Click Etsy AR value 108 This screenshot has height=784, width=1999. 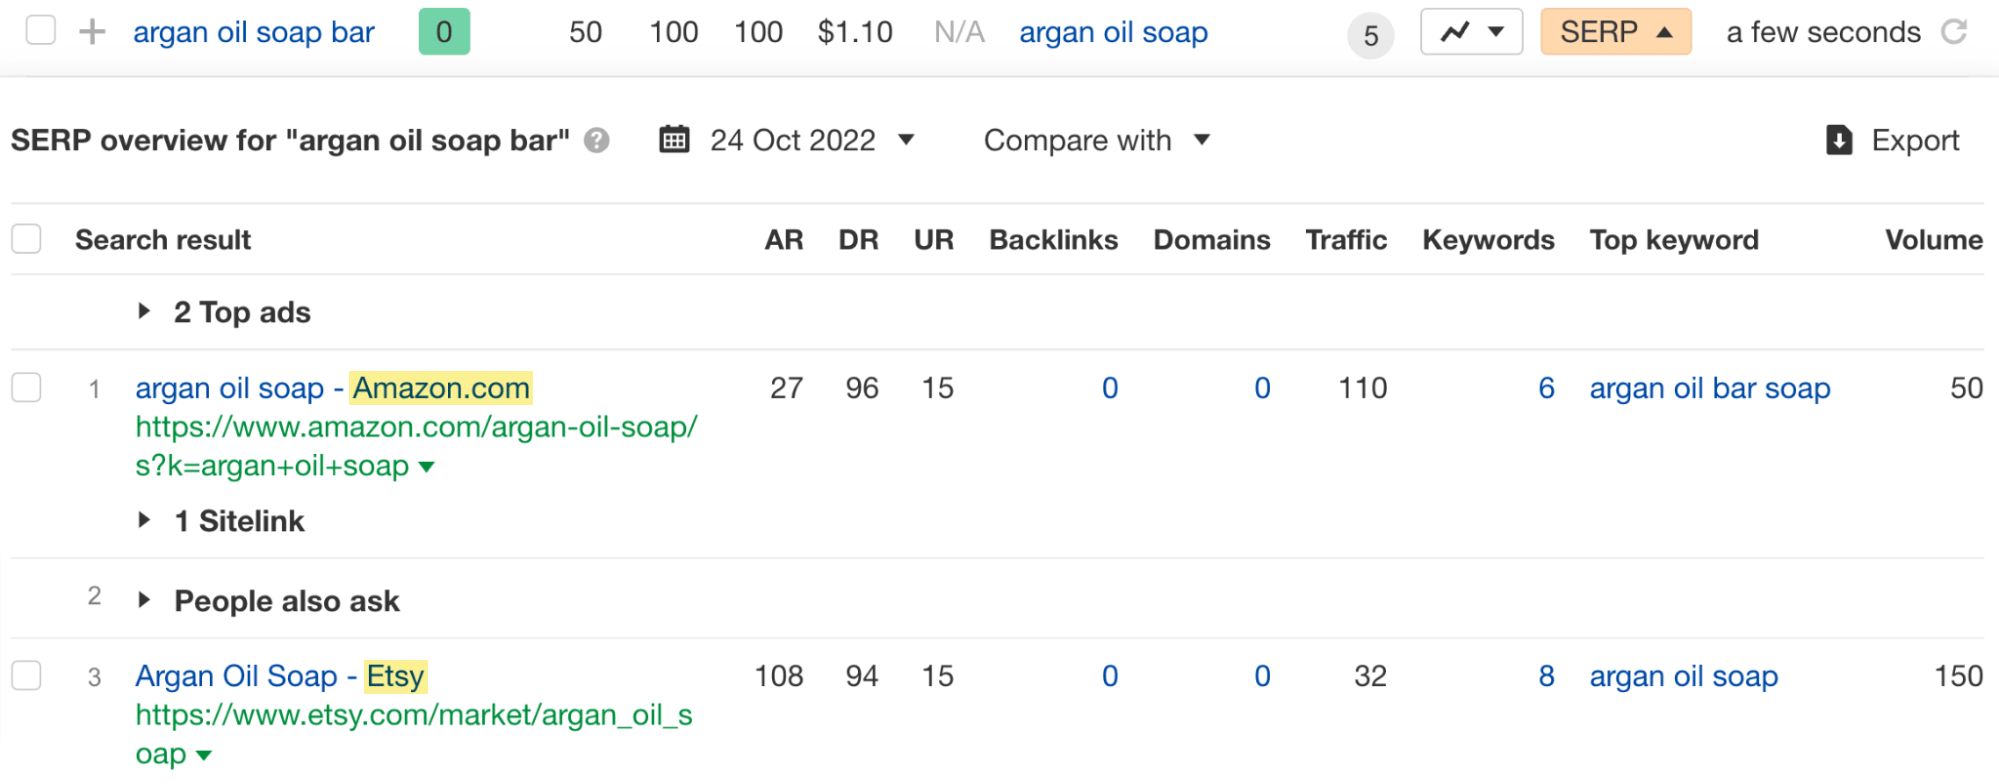click(x=779, y=676)
